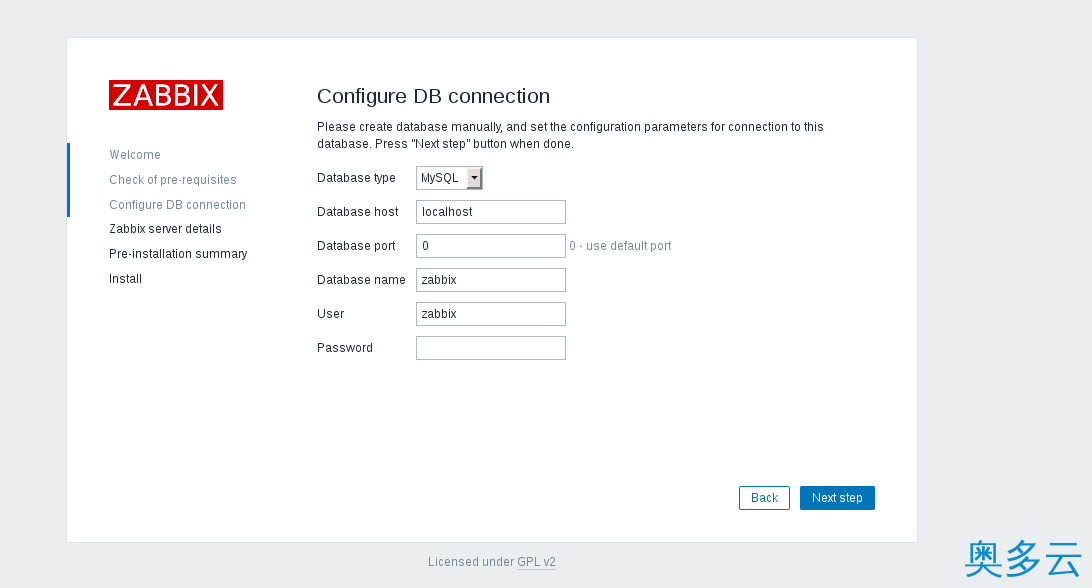The height and width of the screenshot is (588, 1092).
Task: Select the Install step in sidebar
Action: click(125, 279)
